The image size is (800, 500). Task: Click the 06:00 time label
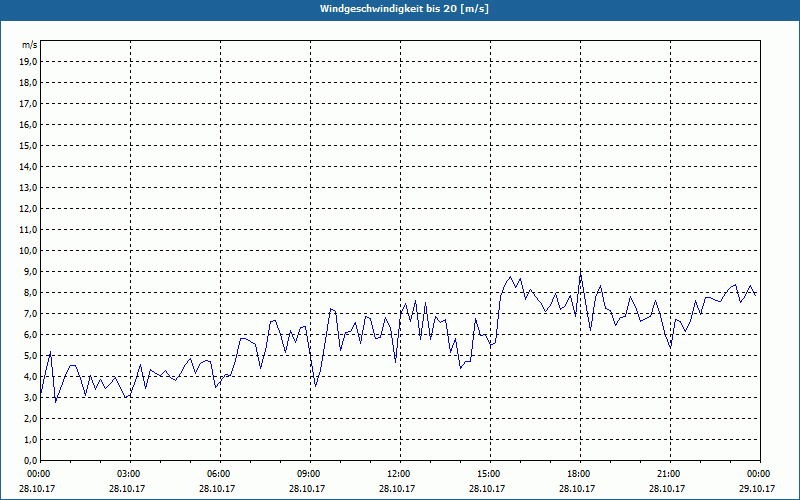218,474
